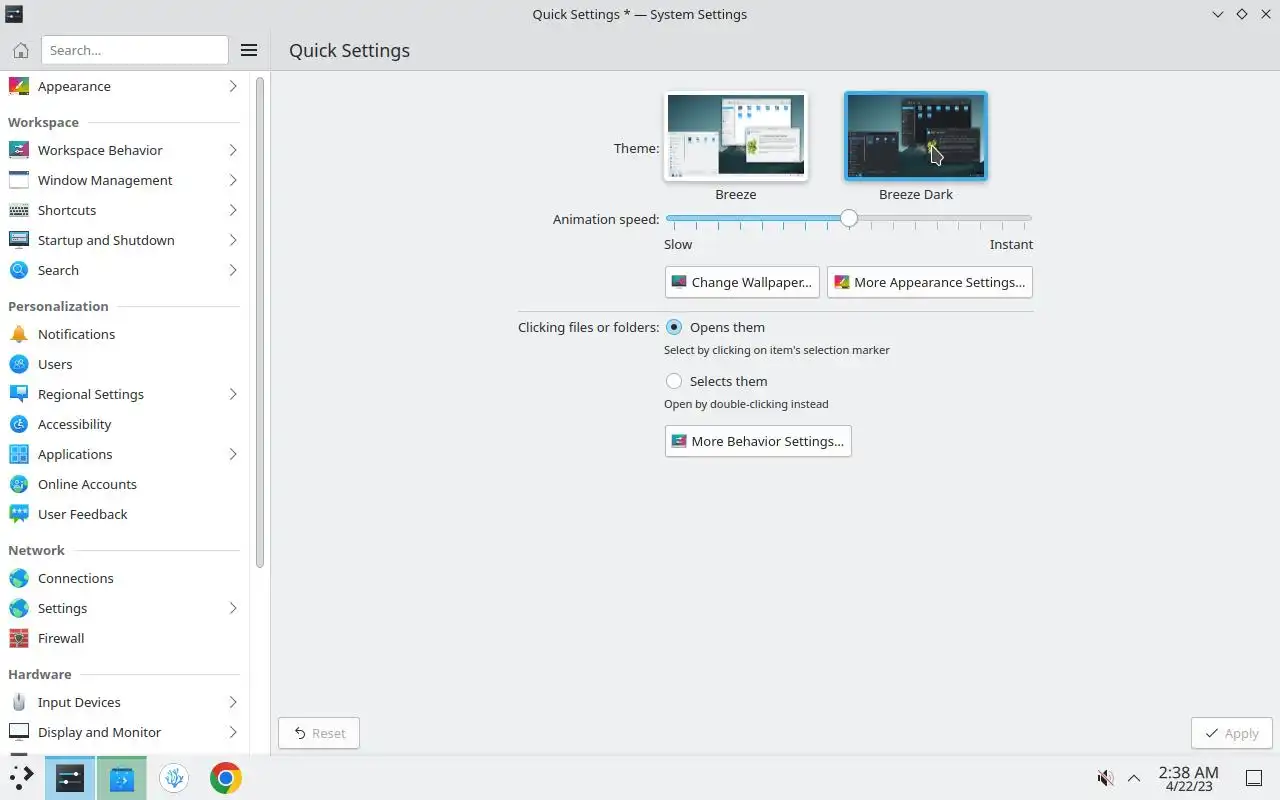Open the User Feedback page
The height and width of the screenshot is (800, 1280).
click(x=124, y=514)
